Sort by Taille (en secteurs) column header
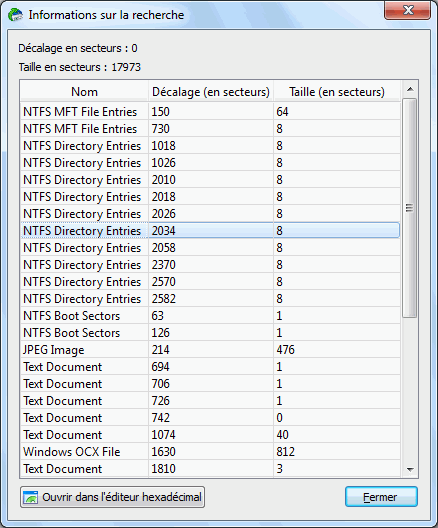 (x=337, y=92)
